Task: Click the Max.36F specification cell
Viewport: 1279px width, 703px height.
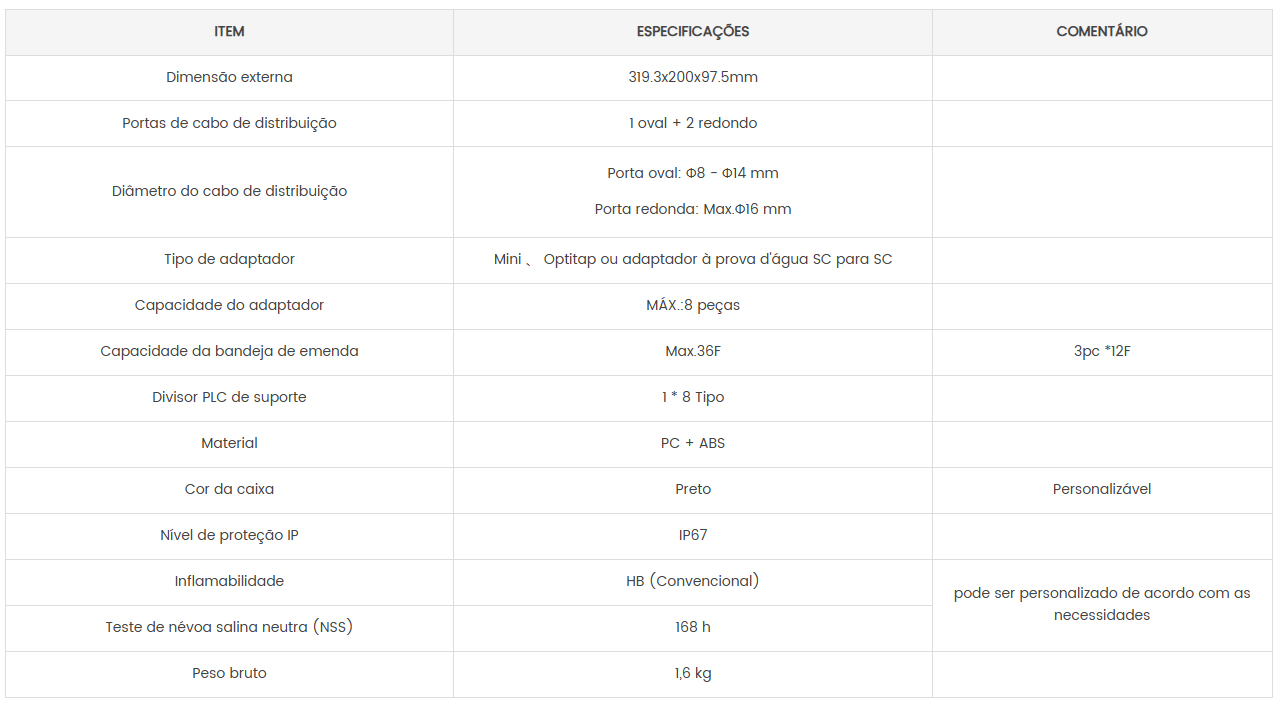Action: (693, 352)
